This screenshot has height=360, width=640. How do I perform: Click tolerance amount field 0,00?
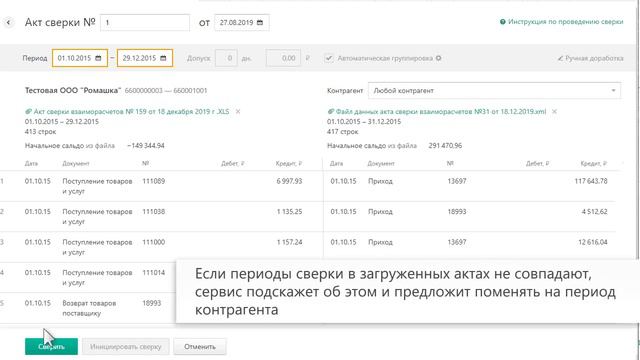coord(283,58)
